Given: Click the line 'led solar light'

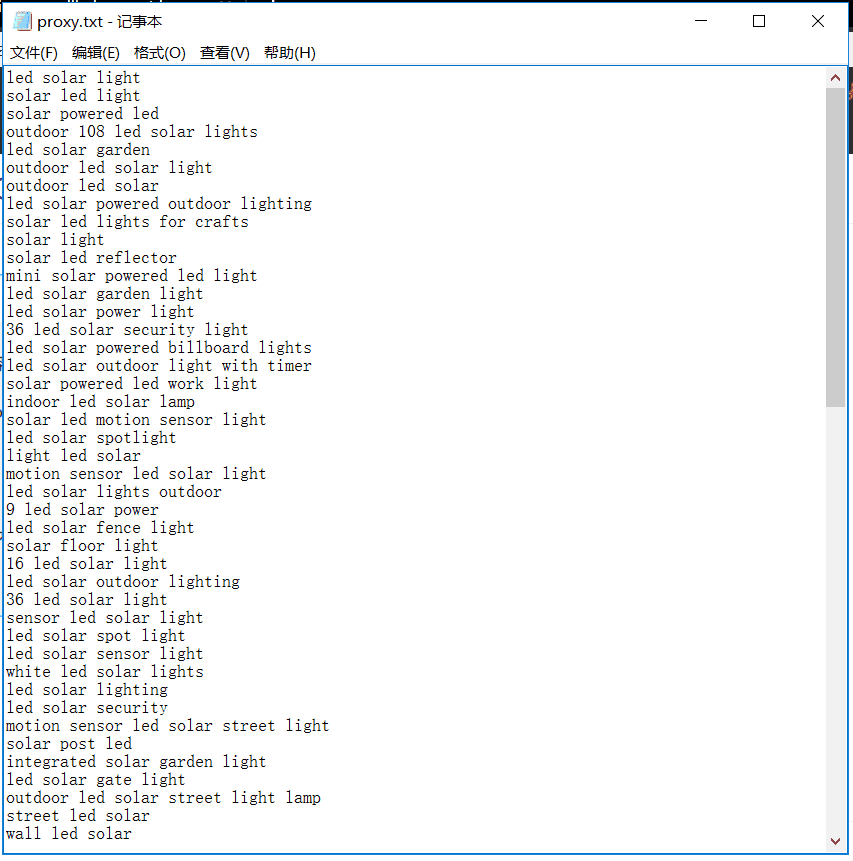Looking at the screenshot, I should tap(73, 78).
